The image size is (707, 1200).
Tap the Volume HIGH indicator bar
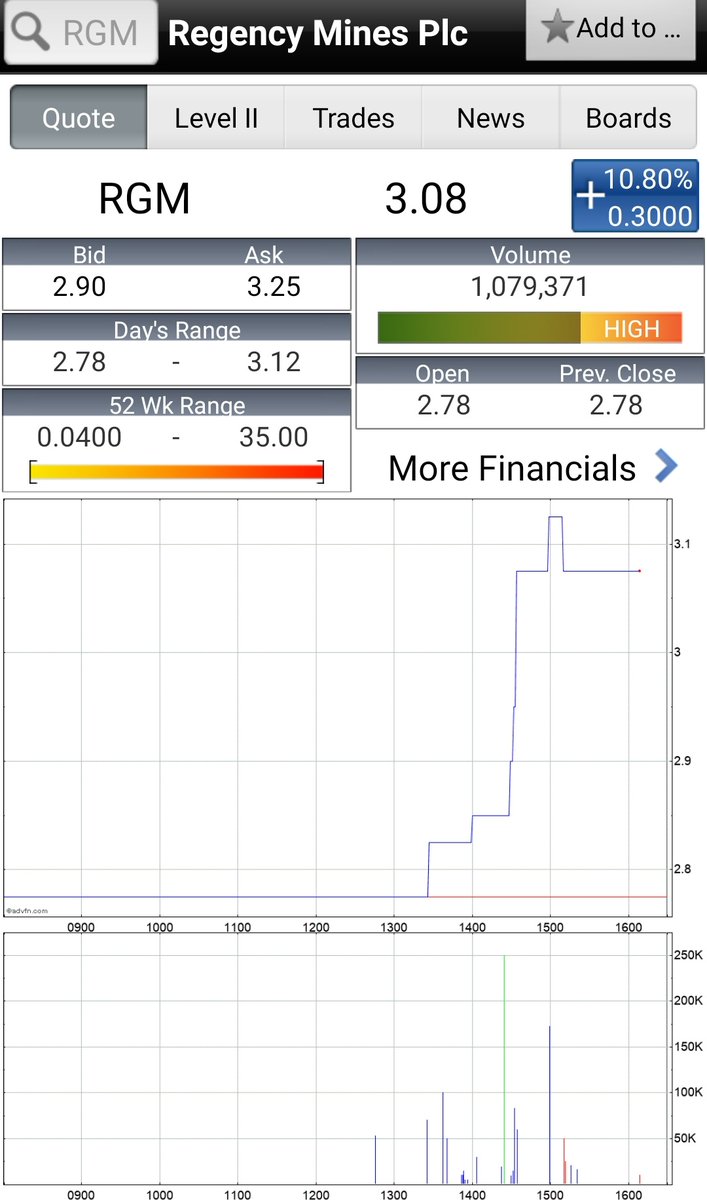(530, 328)
